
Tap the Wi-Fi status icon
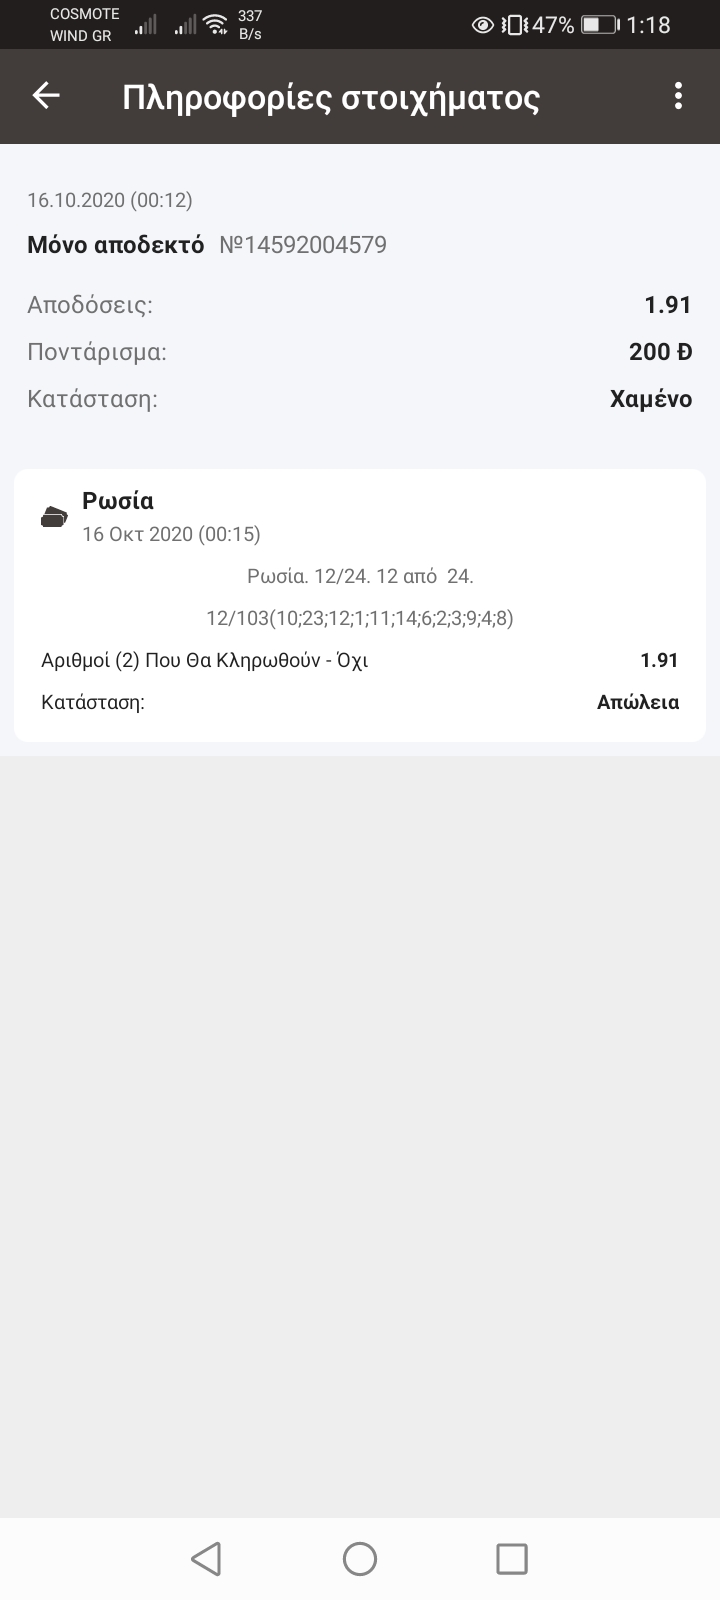click(x=215, y=25)
